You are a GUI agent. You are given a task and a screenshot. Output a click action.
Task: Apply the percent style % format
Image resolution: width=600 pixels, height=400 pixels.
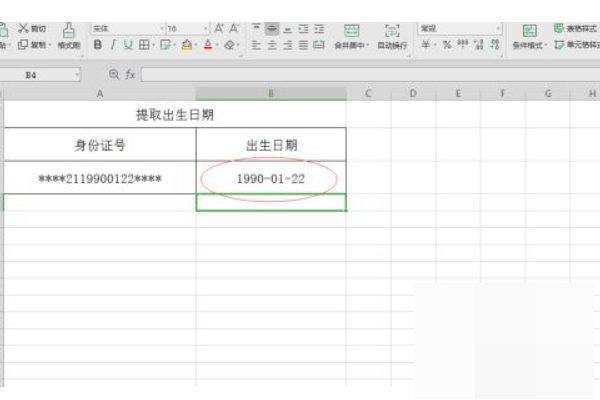[x=447, y=45]
